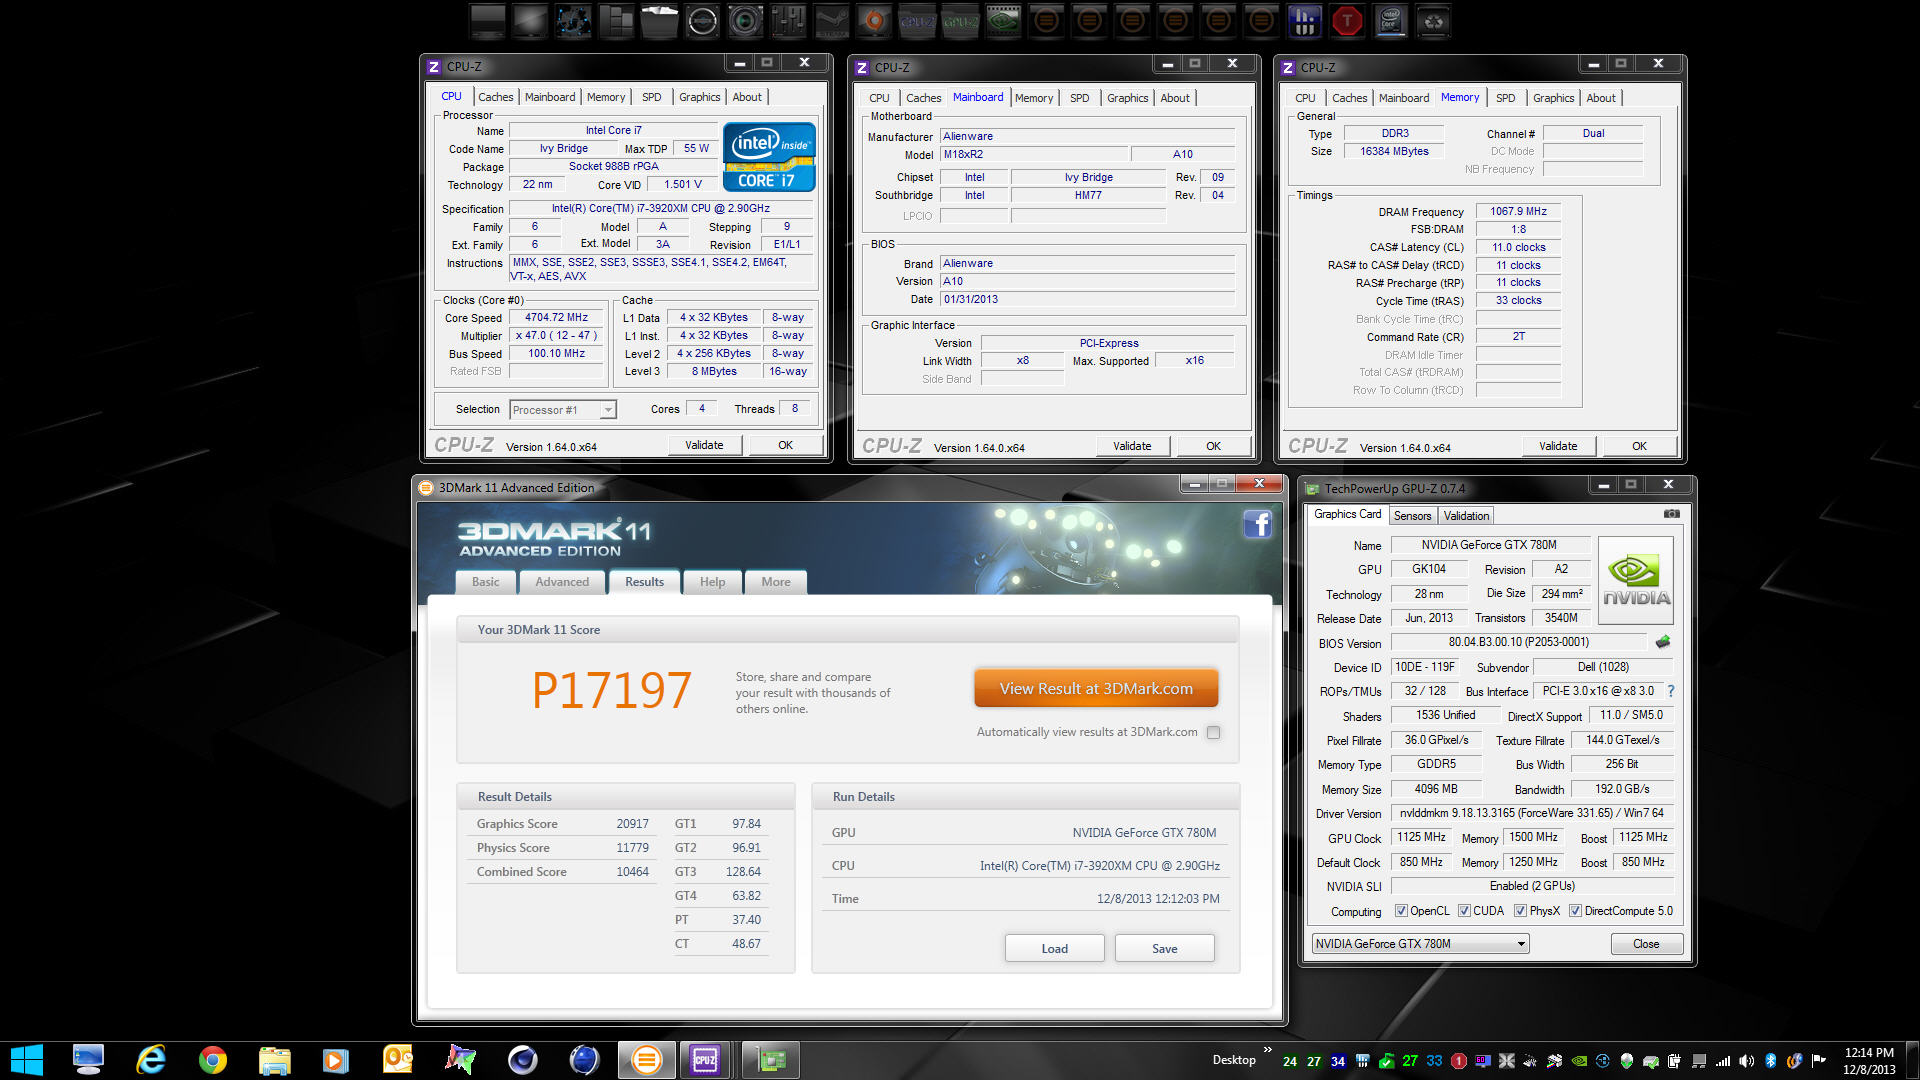Click the Alienware alien head tray icon
This screenshot has height=1080, width=1920.
tap(1627, 1061)
